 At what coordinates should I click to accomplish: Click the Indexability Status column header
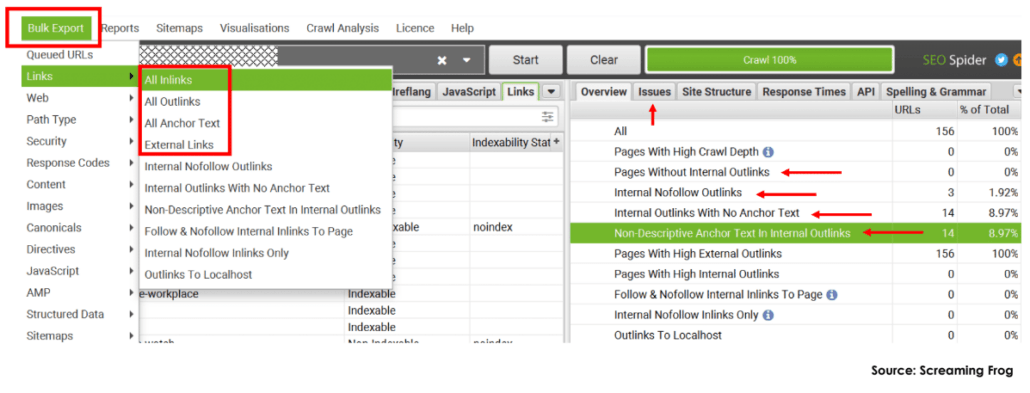click(510, 142)
